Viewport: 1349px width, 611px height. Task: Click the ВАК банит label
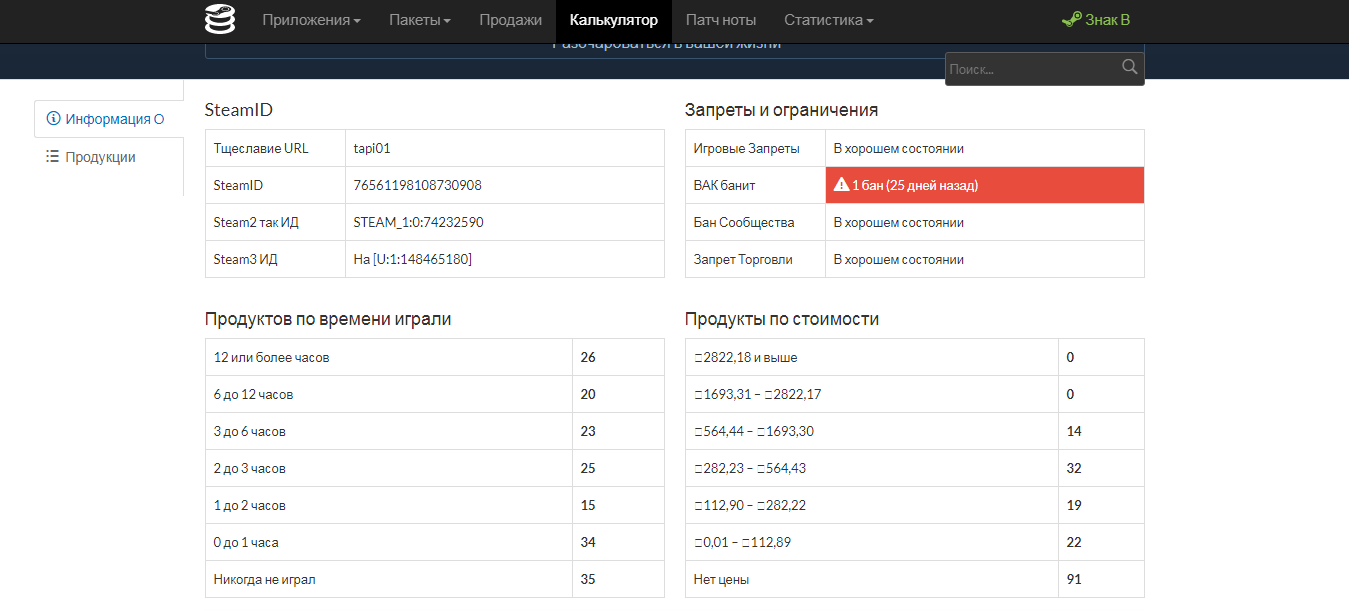tap(725, 185)
